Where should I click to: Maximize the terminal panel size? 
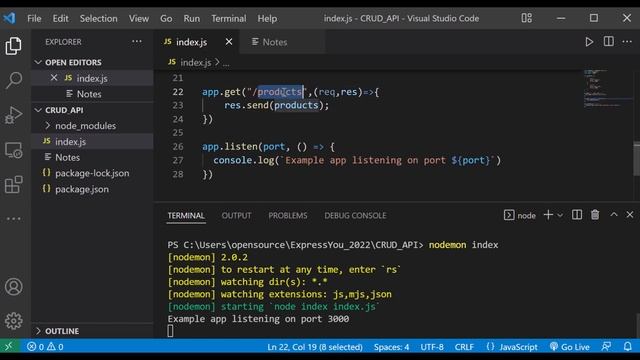614,214
